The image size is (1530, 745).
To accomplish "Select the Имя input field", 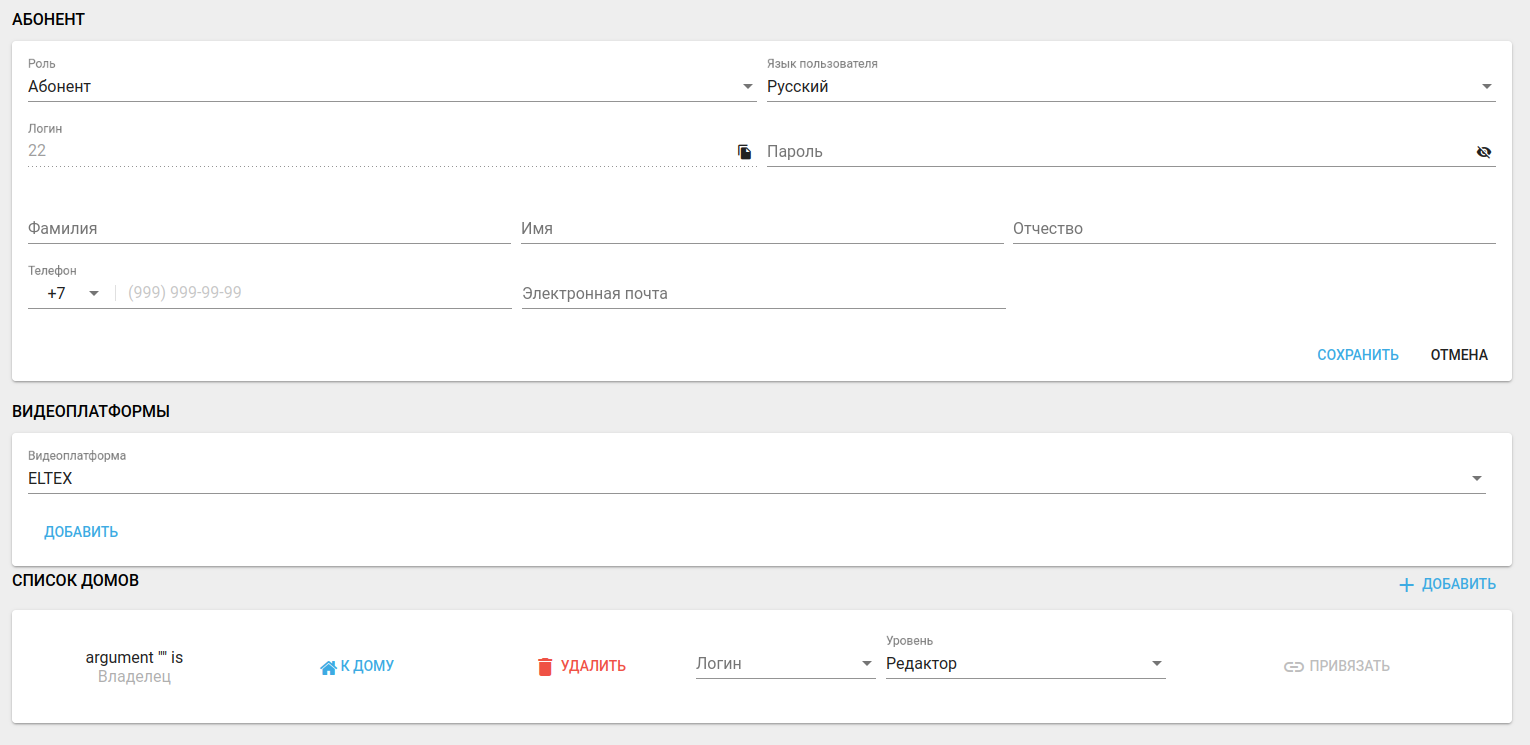I will click(761, 229).
